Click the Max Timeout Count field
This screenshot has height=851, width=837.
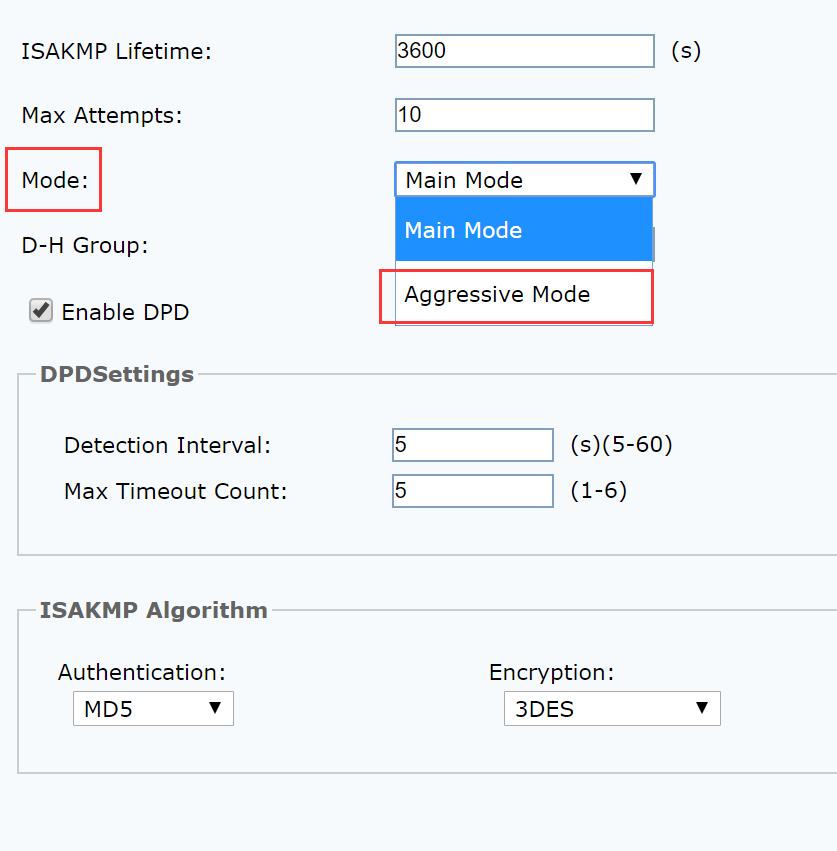[x=472, y=491]
